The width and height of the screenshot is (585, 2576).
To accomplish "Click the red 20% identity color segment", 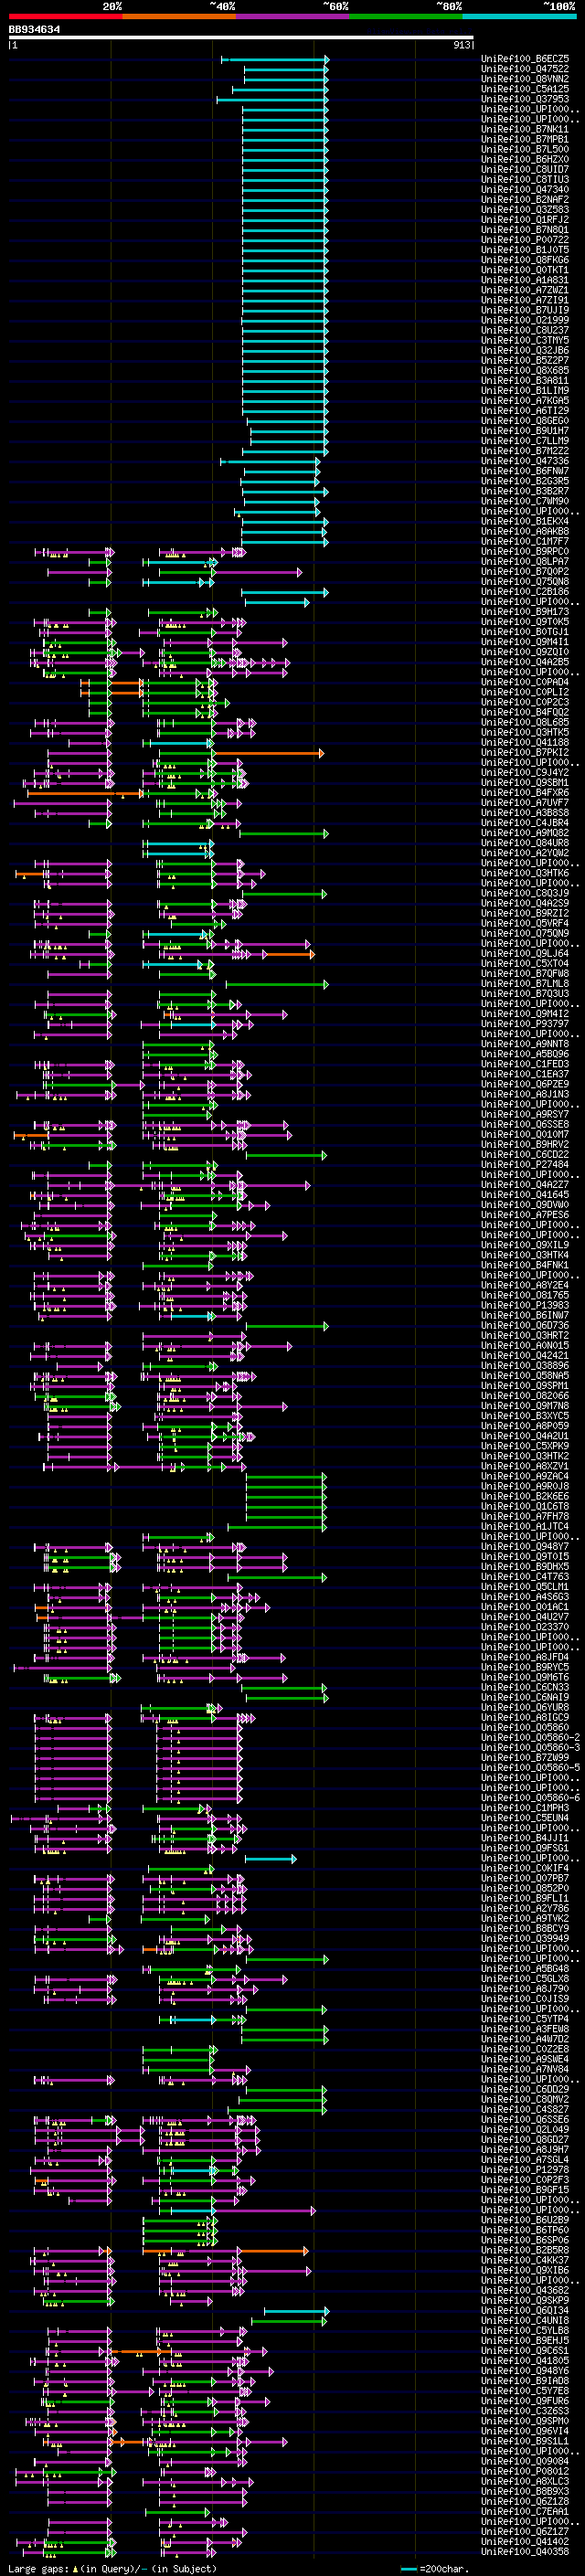I will tap(65, 17).
